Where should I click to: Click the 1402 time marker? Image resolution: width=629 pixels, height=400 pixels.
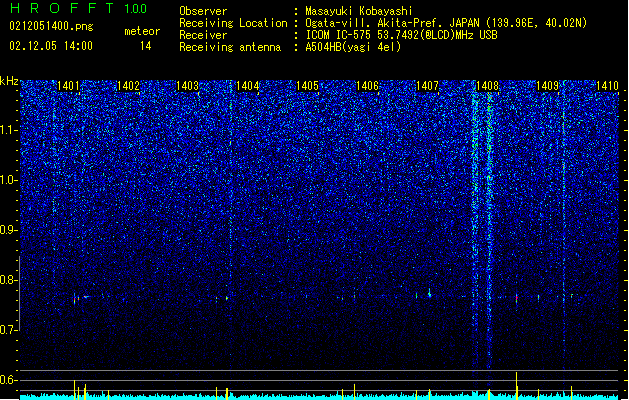(128, 86)
